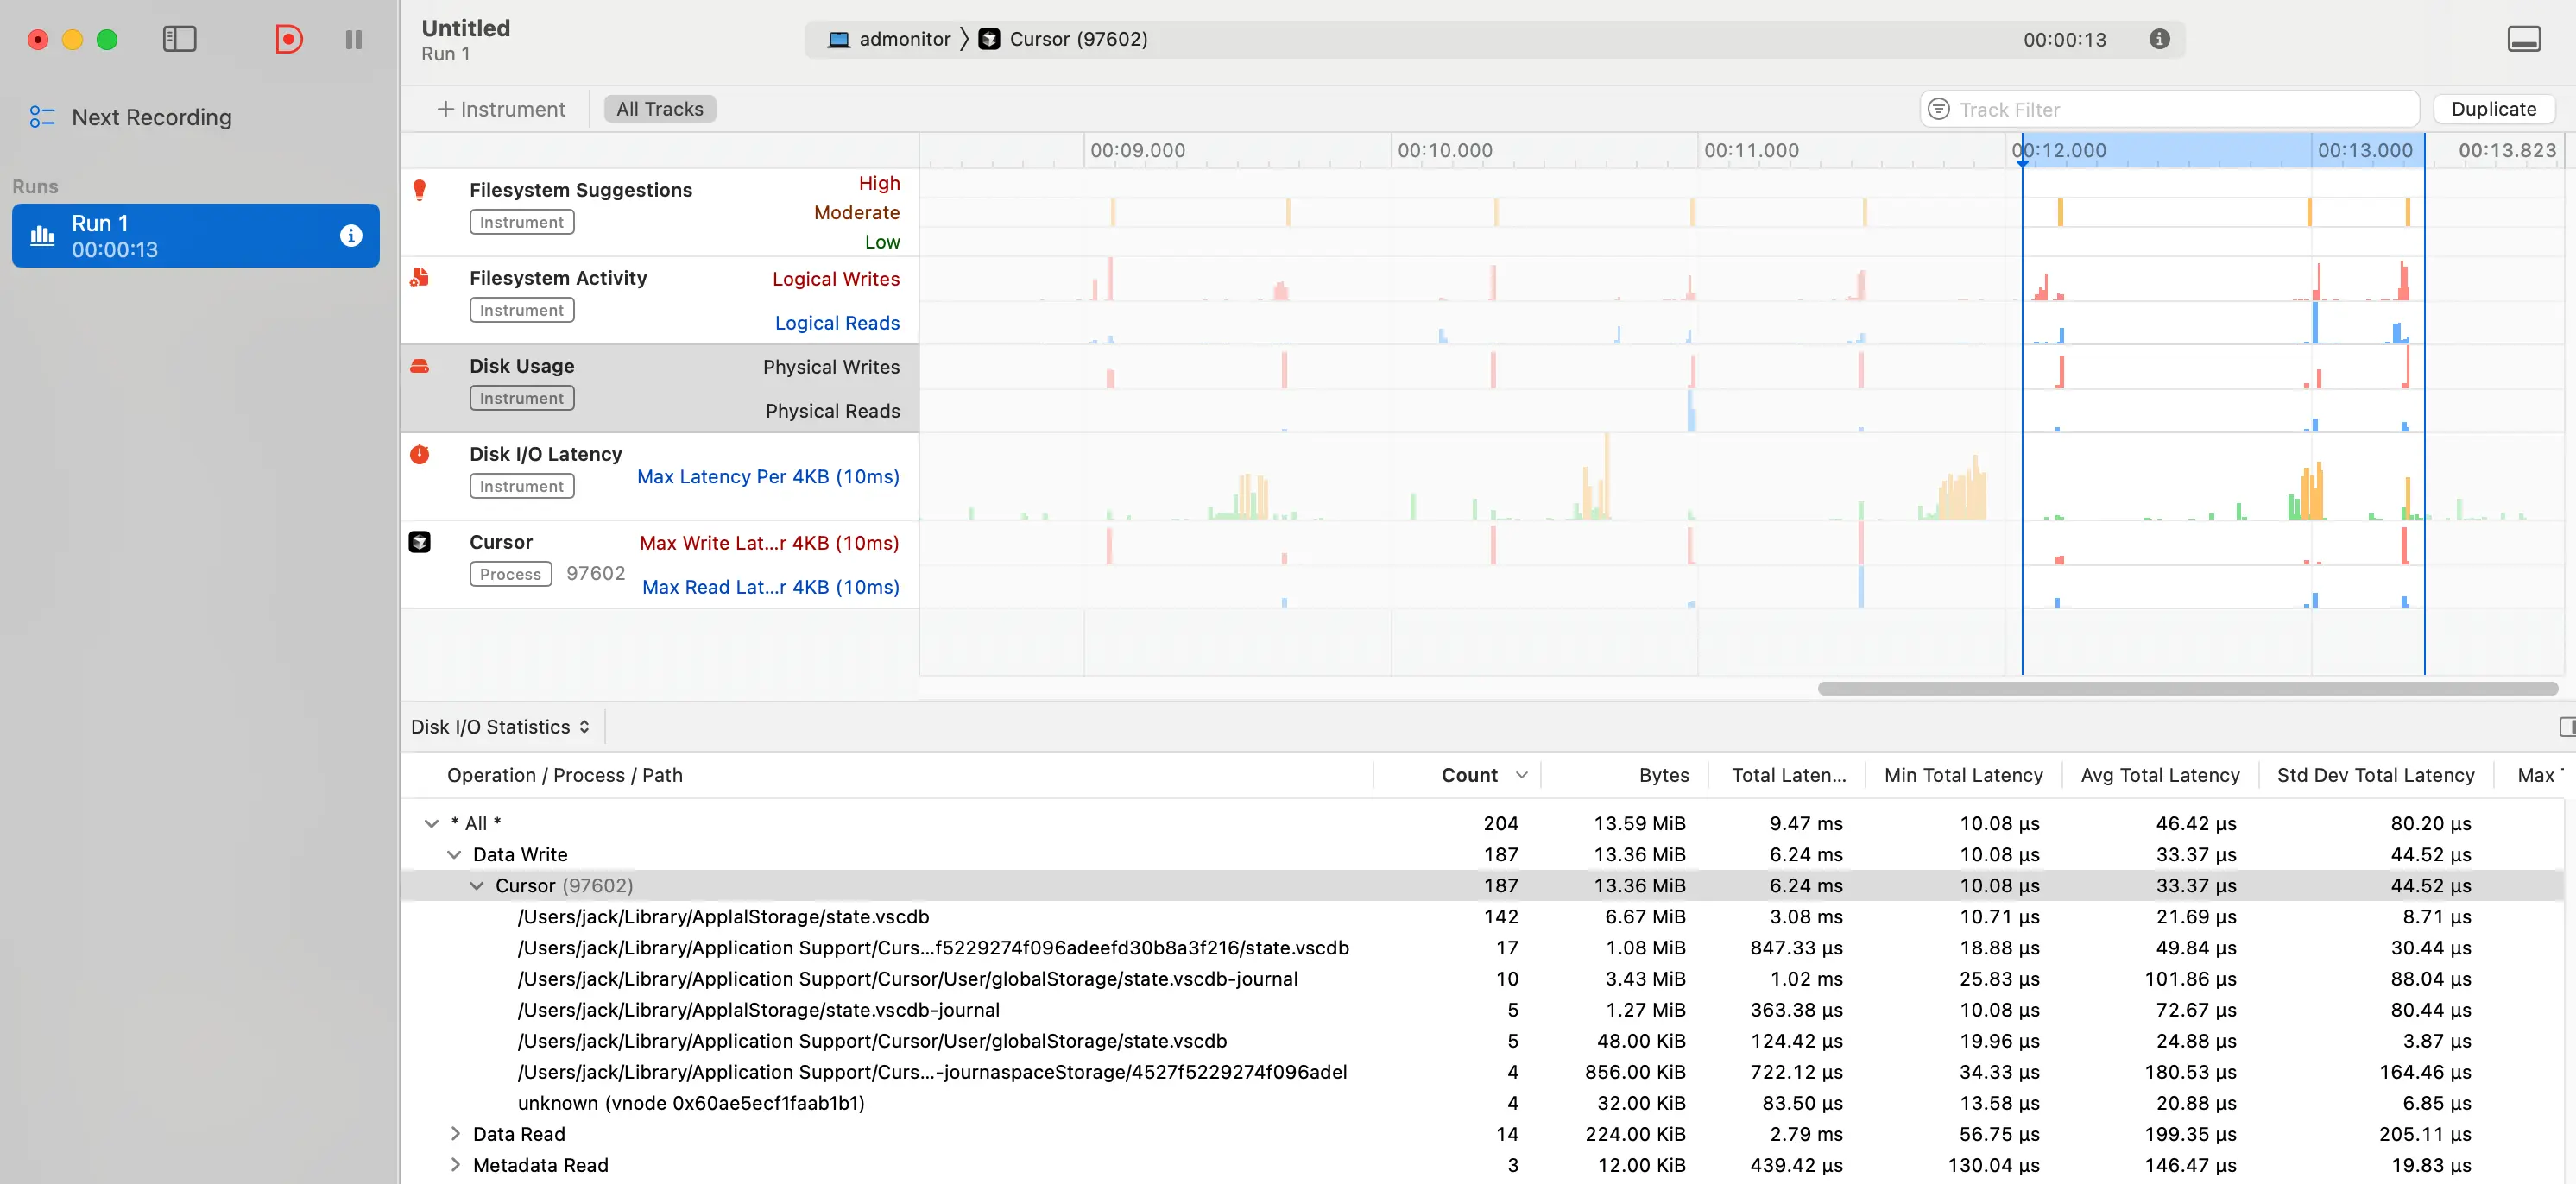Change sort order via the Count column dropdown
The width and height of the screenshot is (2576, 1184).
coord(1522,774)
